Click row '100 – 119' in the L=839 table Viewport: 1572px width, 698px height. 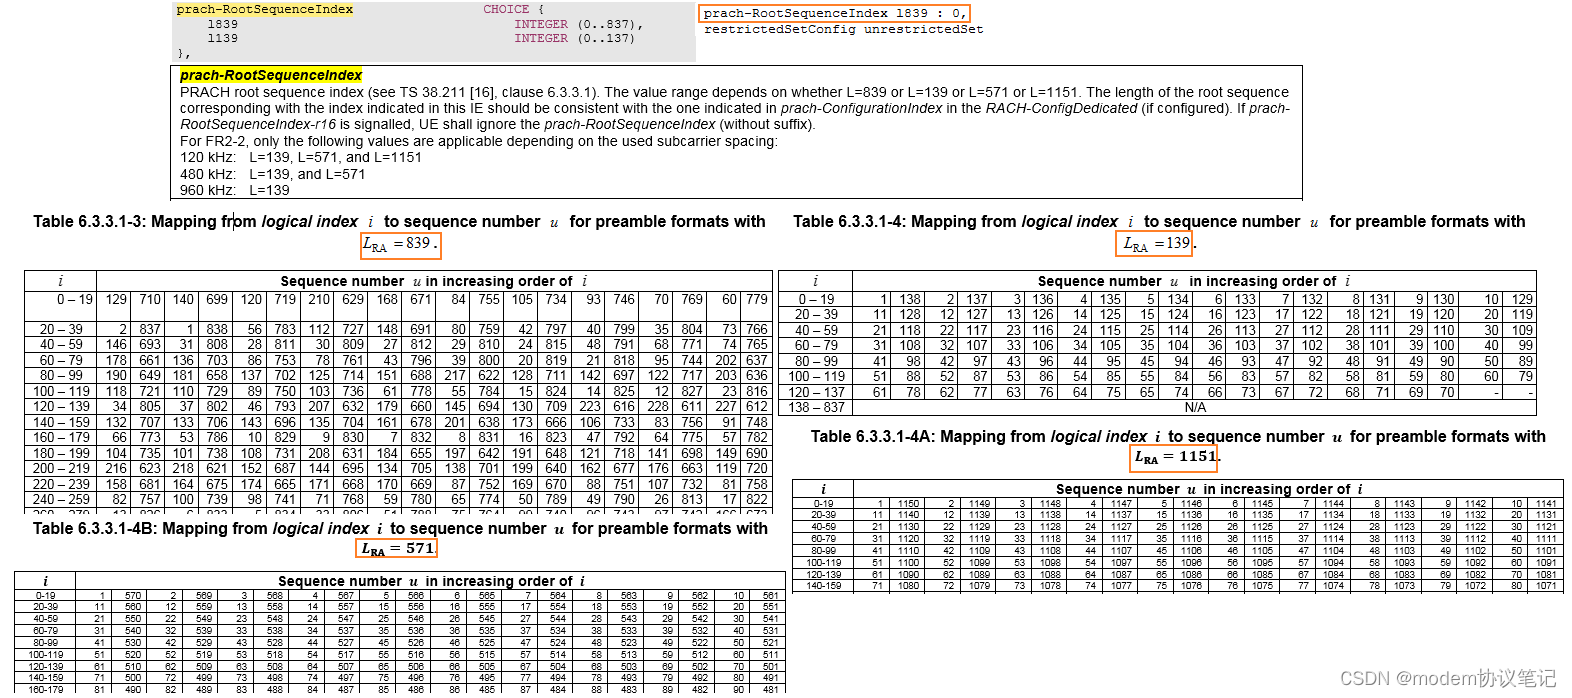click(x=399, y=392)
